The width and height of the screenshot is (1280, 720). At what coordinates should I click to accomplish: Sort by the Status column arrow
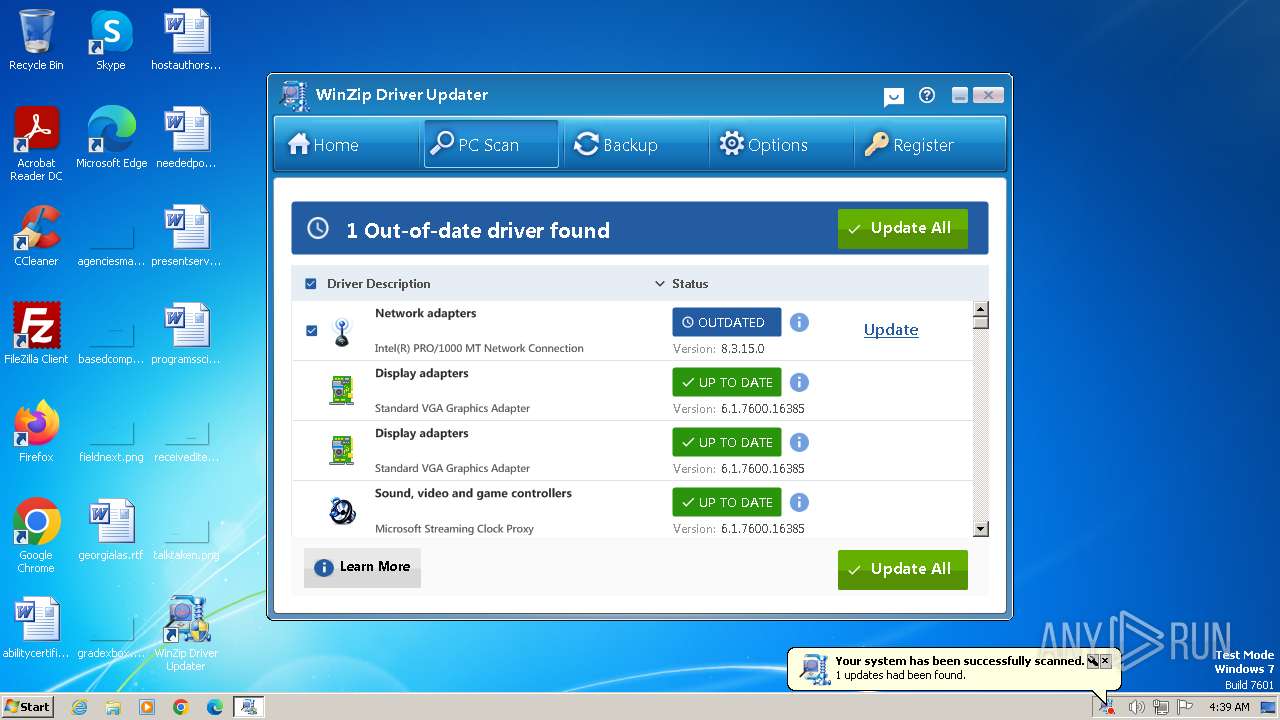[660, 284]
